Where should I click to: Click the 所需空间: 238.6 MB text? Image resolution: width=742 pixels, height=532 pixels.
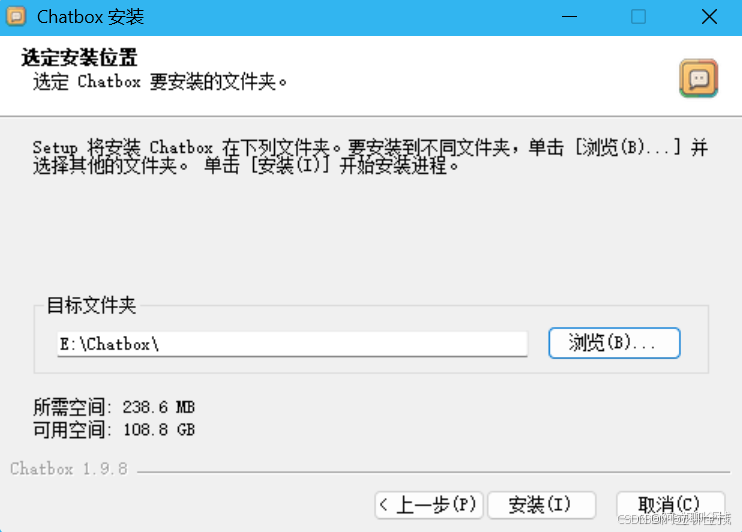click(x=114, y=407)
